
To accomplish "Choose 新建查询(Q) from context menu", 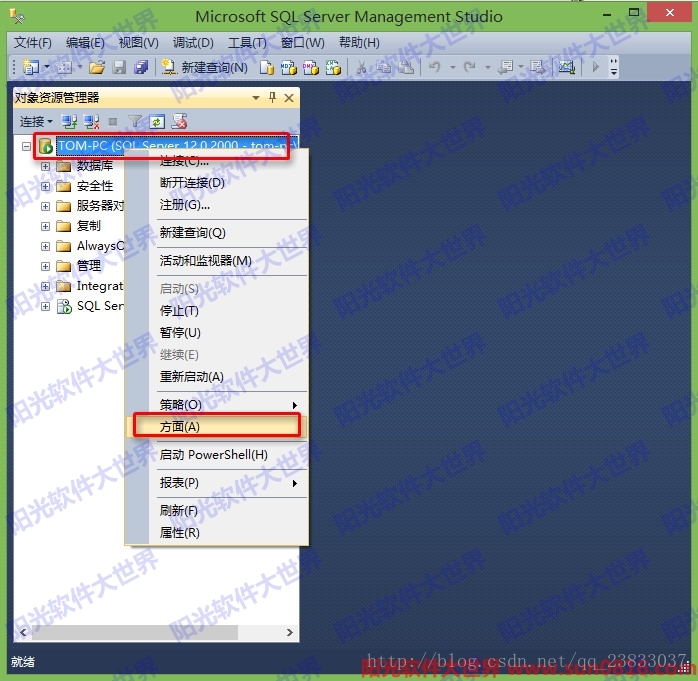I will (217, 233).
